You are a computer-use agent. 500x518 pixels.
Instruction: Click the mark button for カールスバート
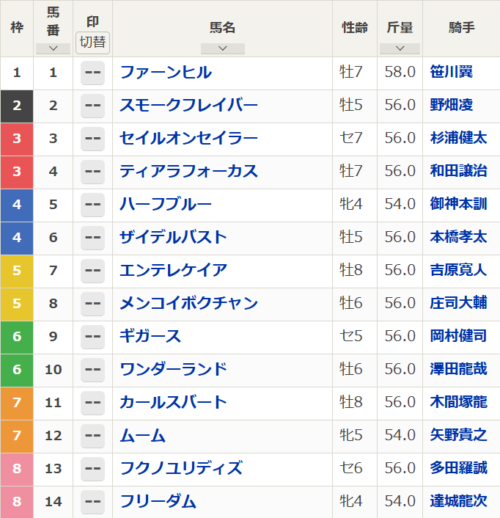point(93,403)
